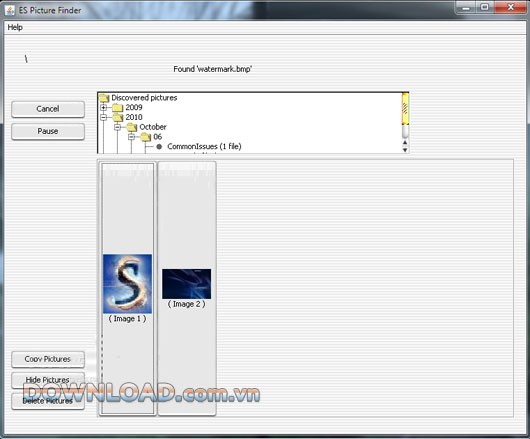The height and width of the screenshot is (439, 530).
Task: Pause the picture search
Action: (x=48, y=131)
